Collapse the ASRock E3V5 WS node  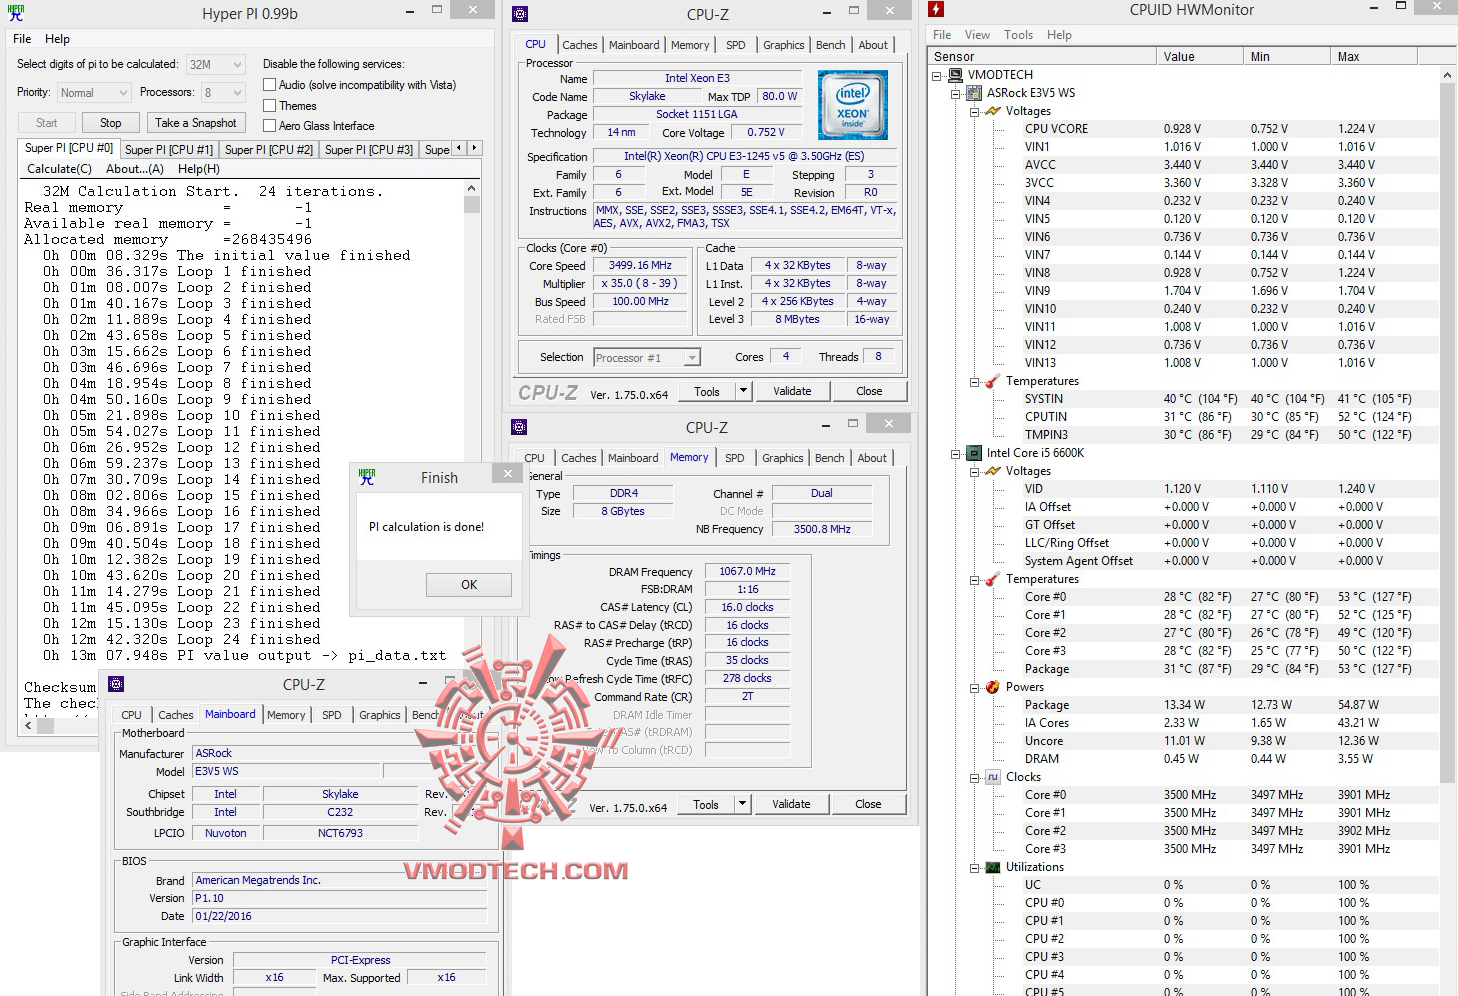[x=956, y=93]
